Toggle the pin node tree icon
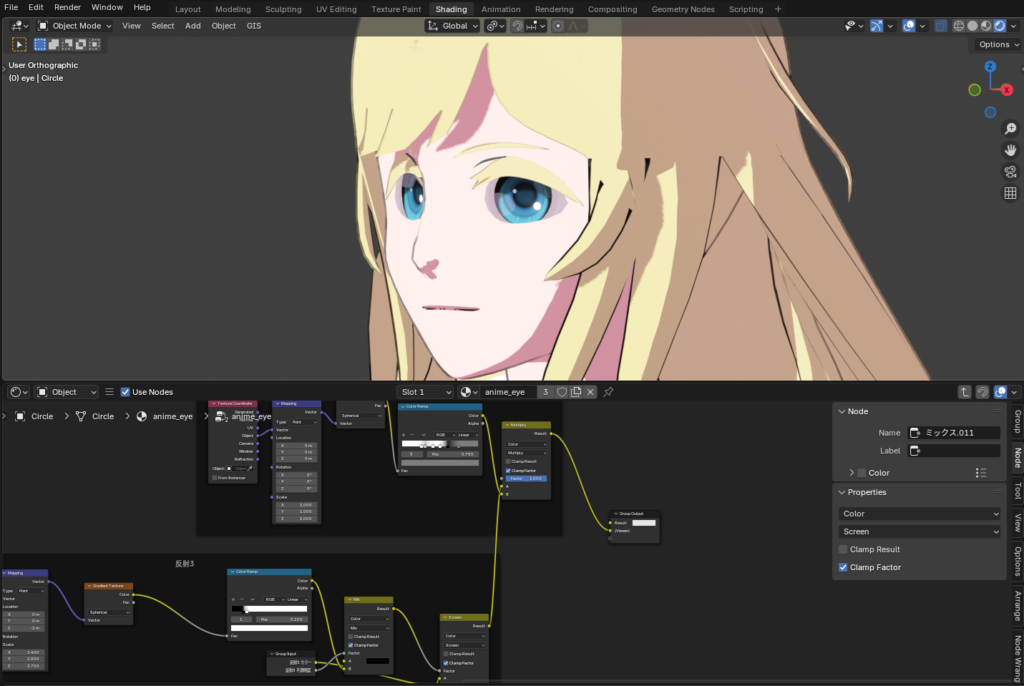 click(x=608, y=392)
